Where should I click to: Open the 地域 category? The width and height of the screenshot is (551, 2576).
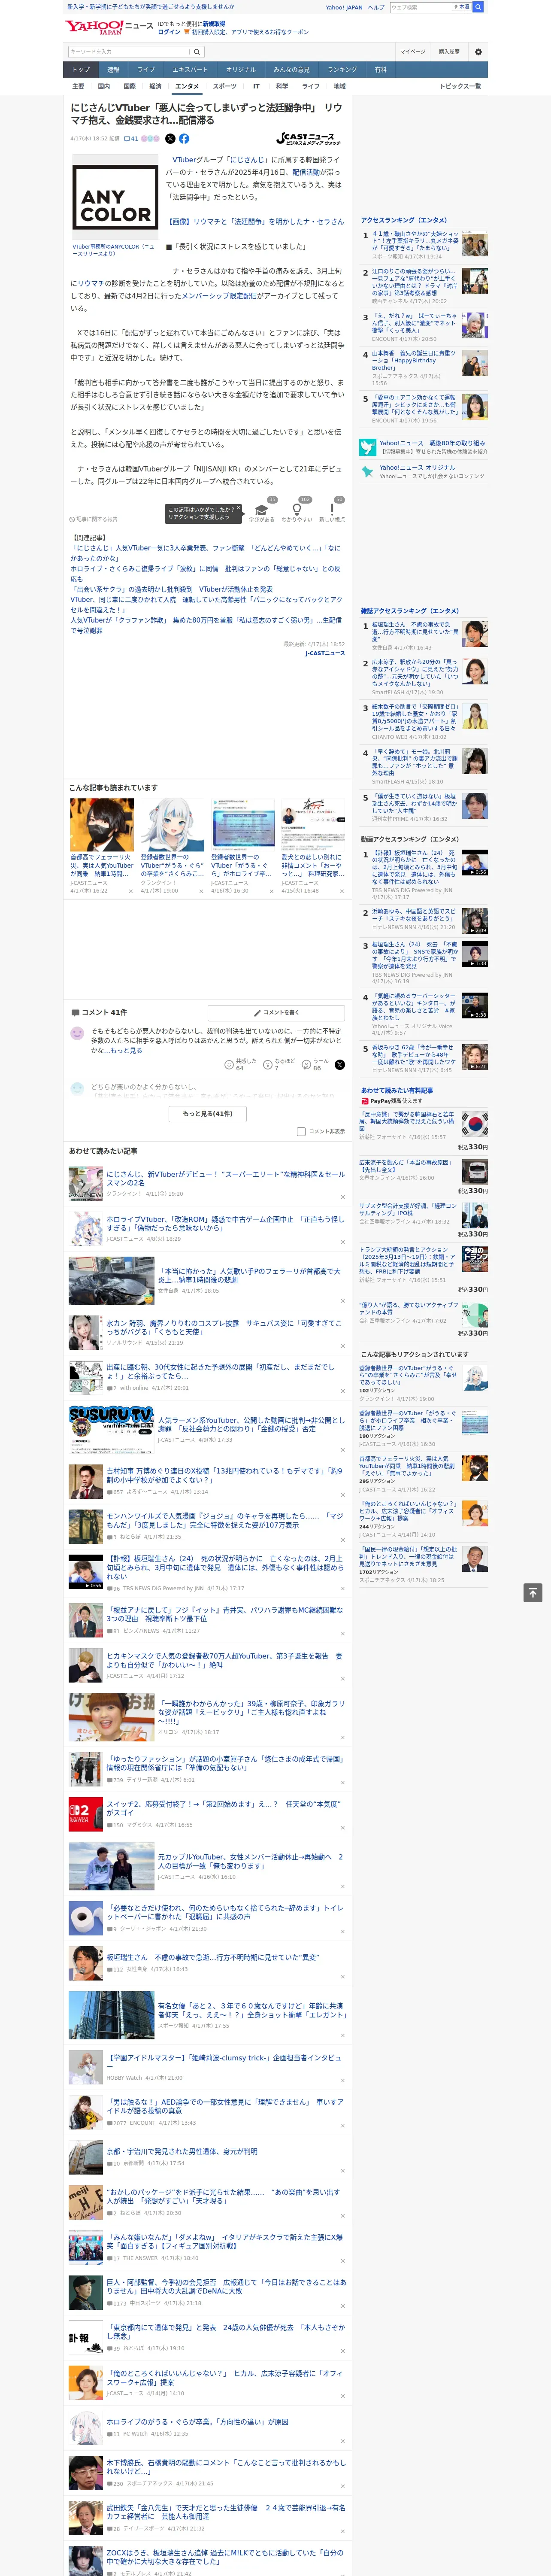coord(339,87)
